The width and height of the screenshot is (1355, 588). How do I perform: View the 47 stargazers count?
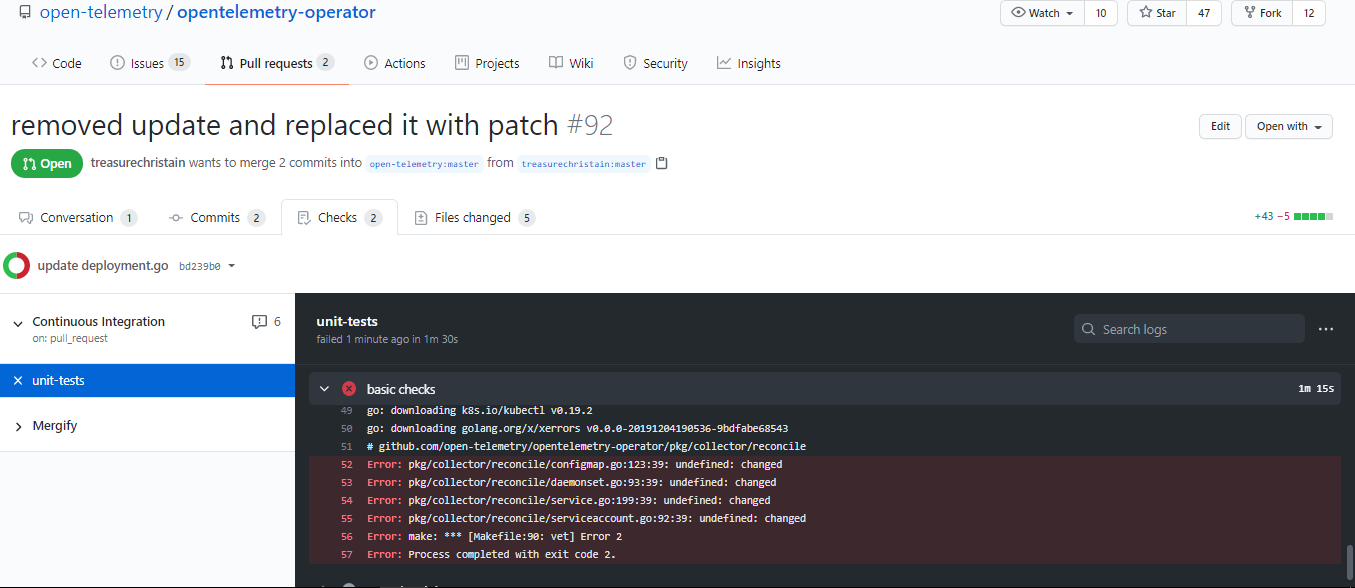click(1204, 13)
